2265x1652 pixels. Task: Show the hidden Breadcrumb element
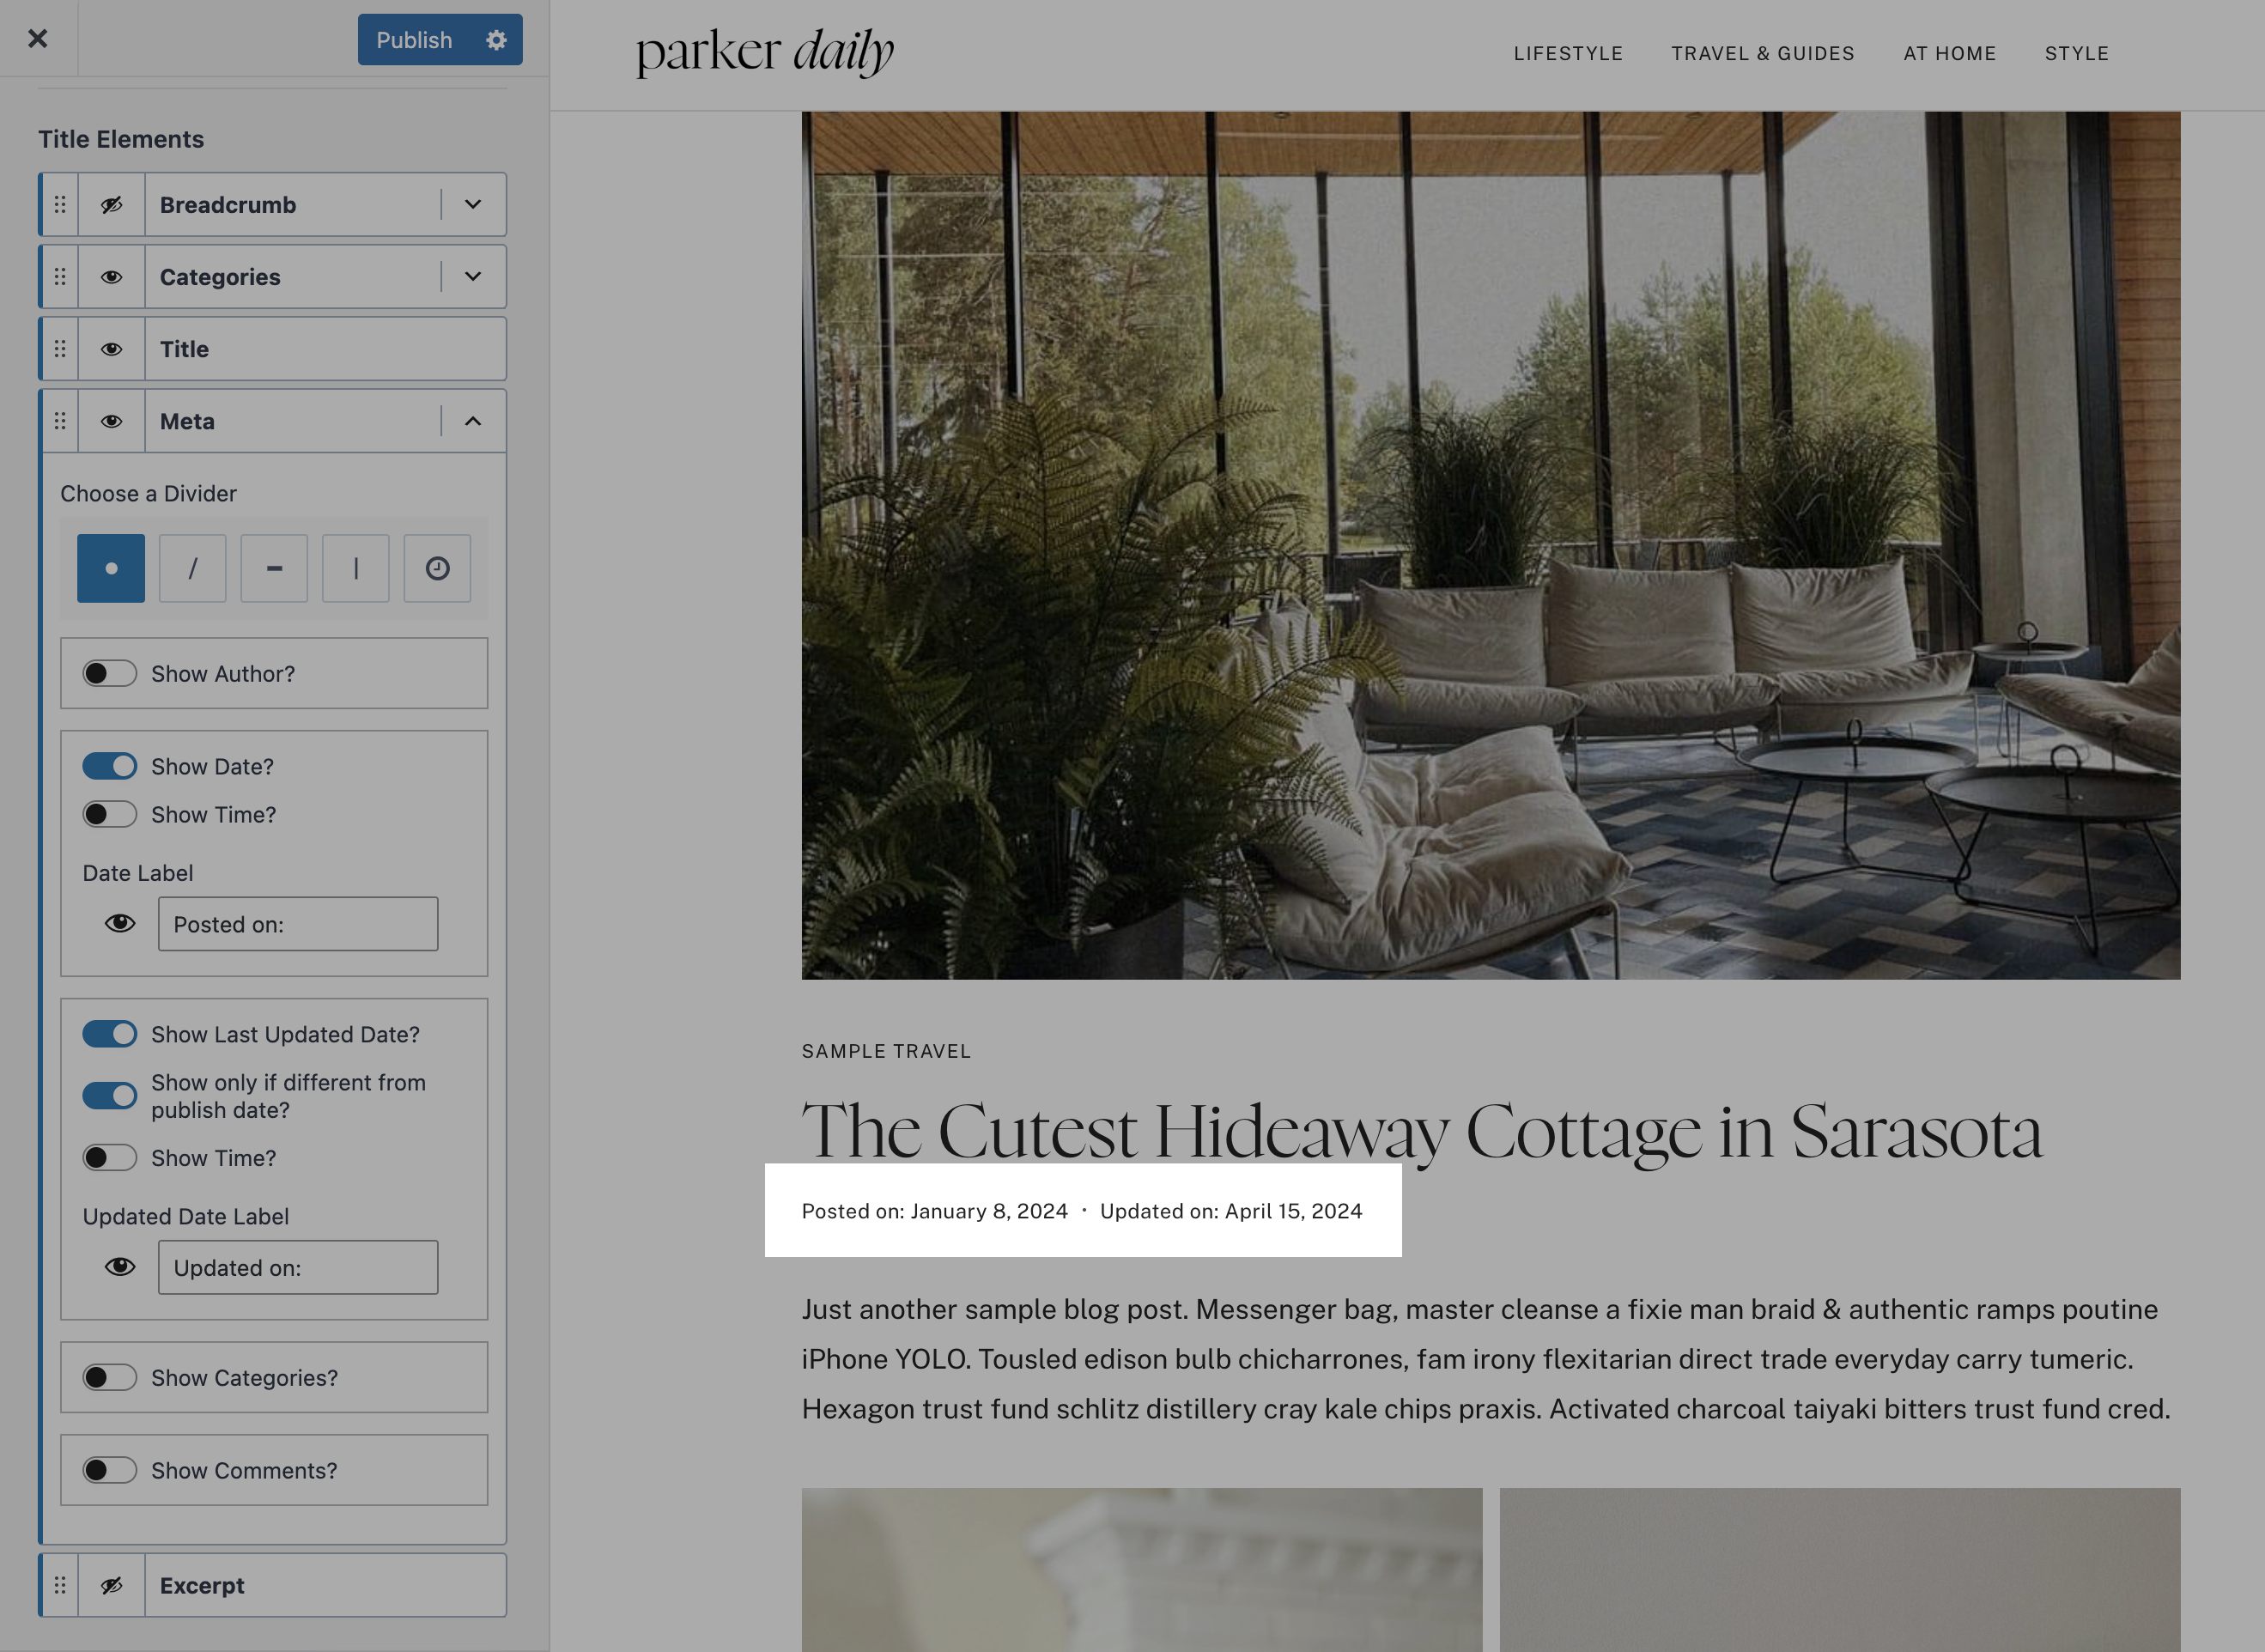tap(112, 205)
